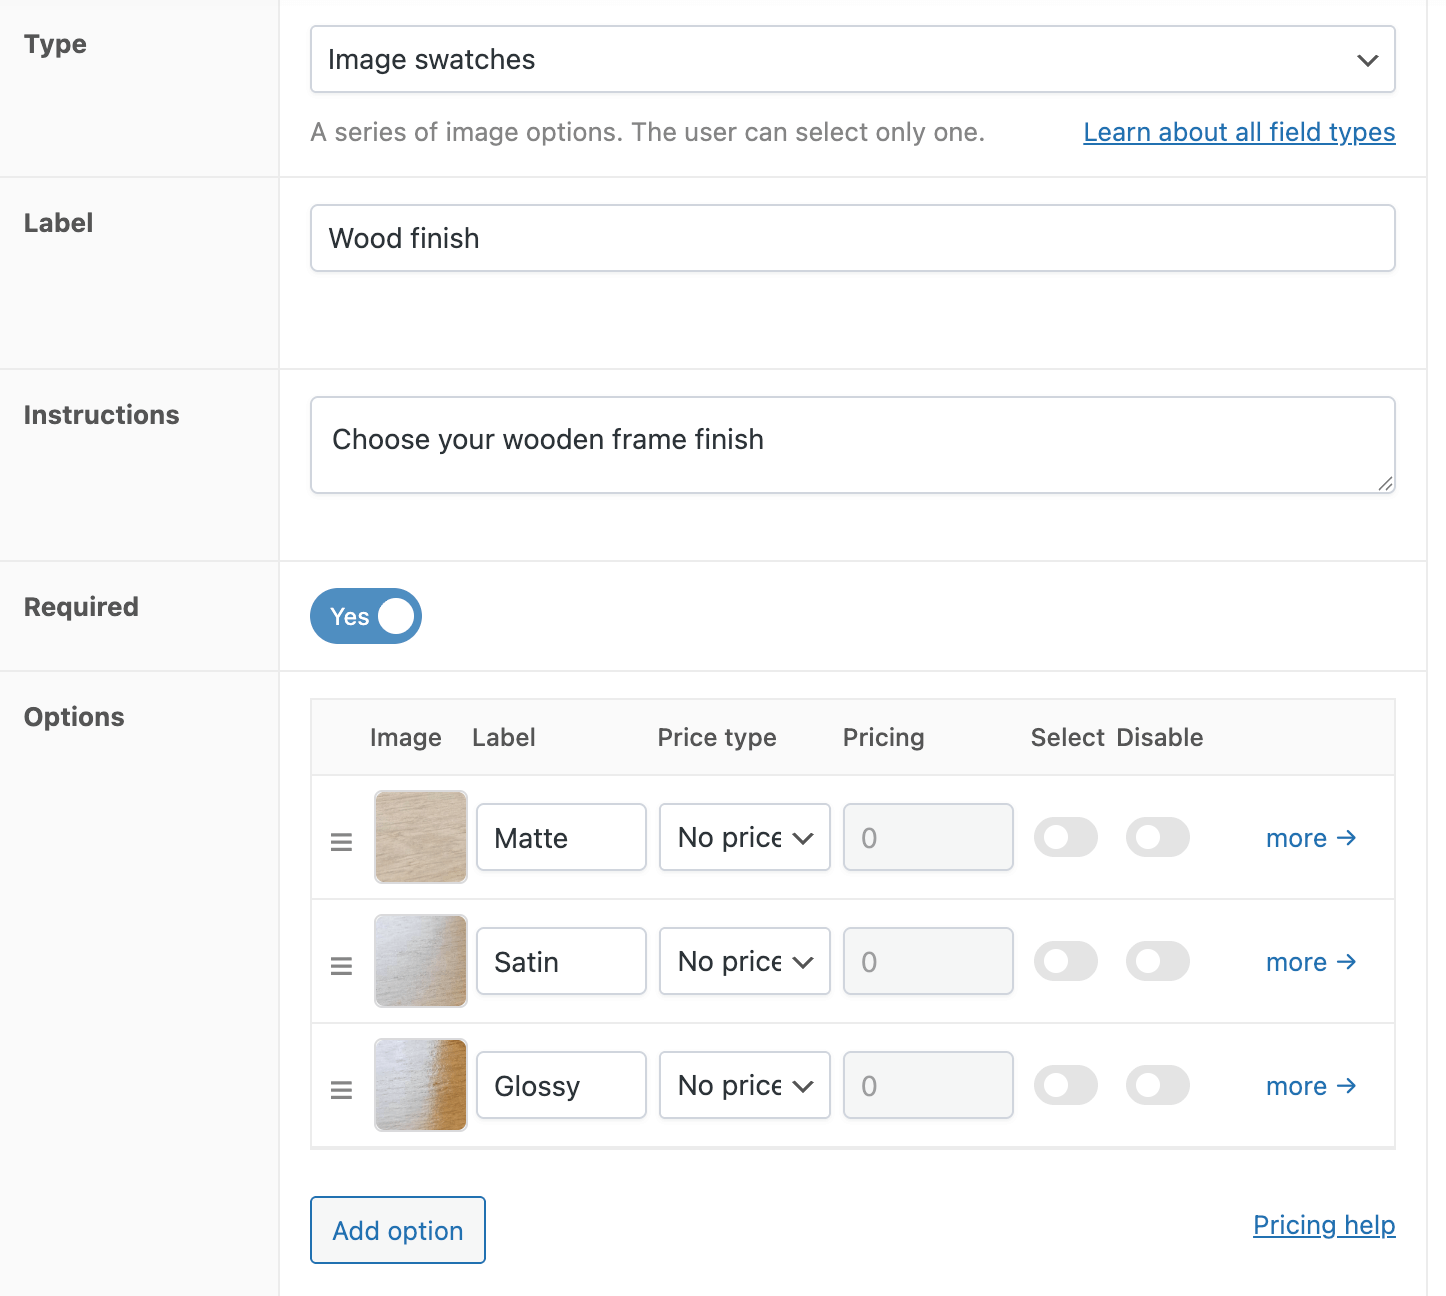Click the Matte wood finish color thumbnail
Viewport: 1446px width, 1296px height.
[x=420, y=837]
